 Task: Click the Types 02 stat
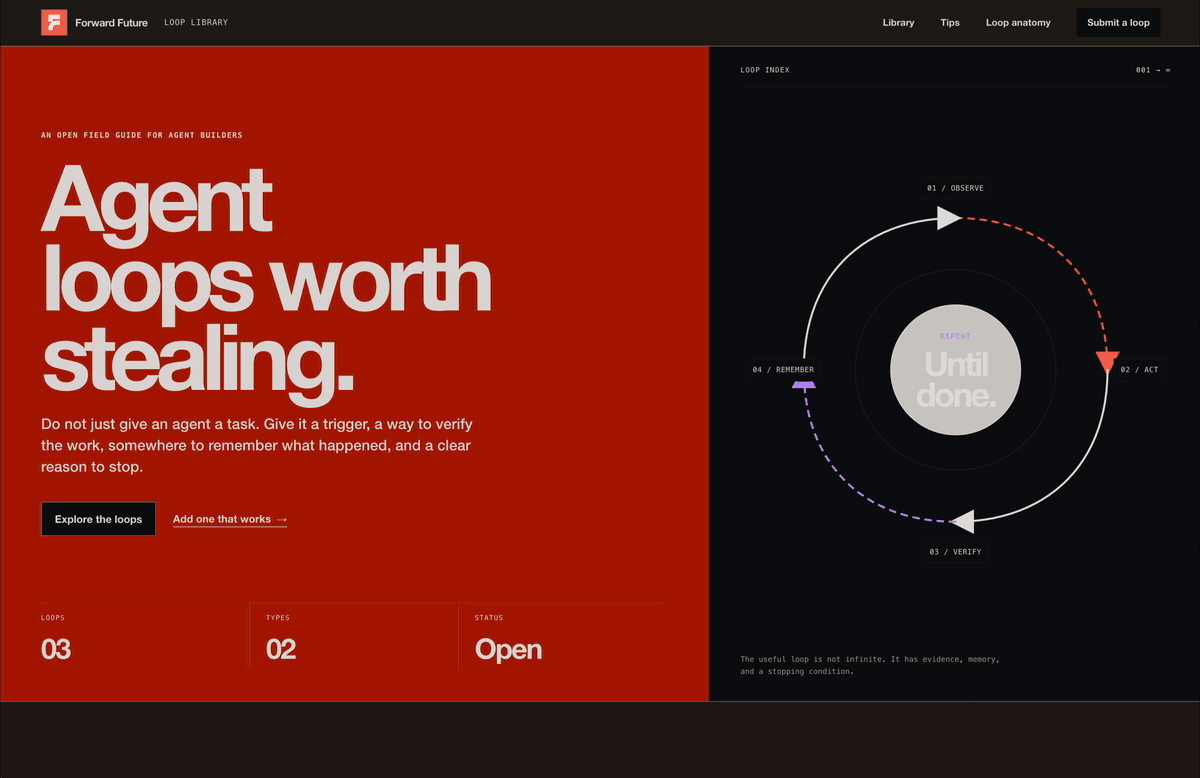coord(281,638)
